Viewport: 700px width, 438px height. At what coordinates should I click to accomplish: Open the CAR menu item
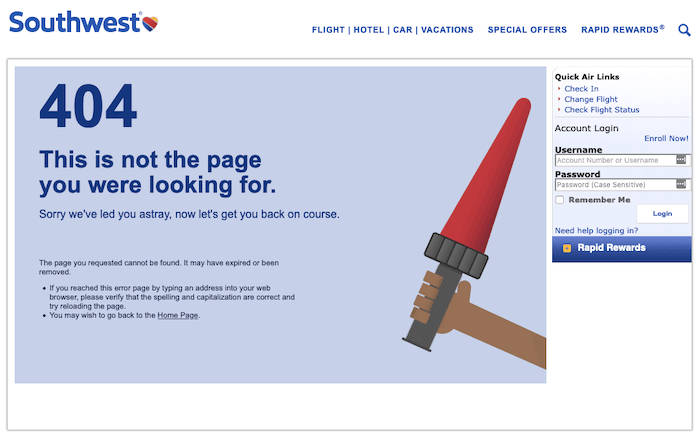point(403,30)
